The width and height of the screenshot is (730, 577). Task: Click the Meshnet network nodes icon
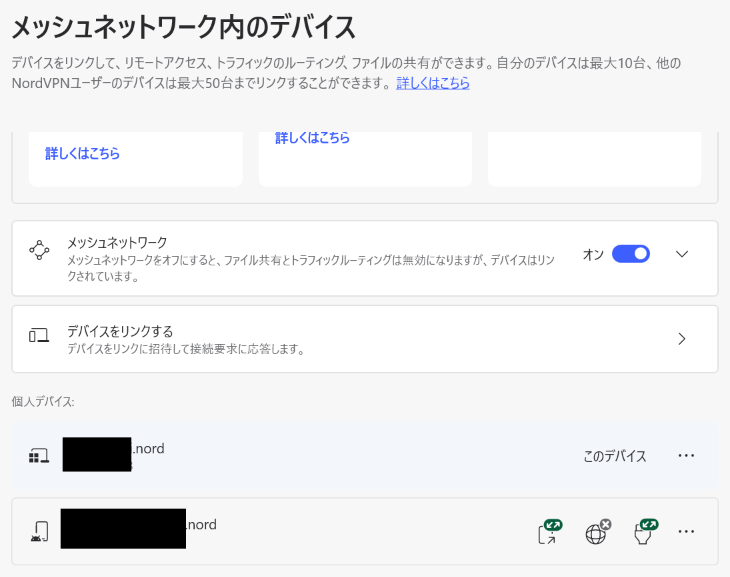39,250
